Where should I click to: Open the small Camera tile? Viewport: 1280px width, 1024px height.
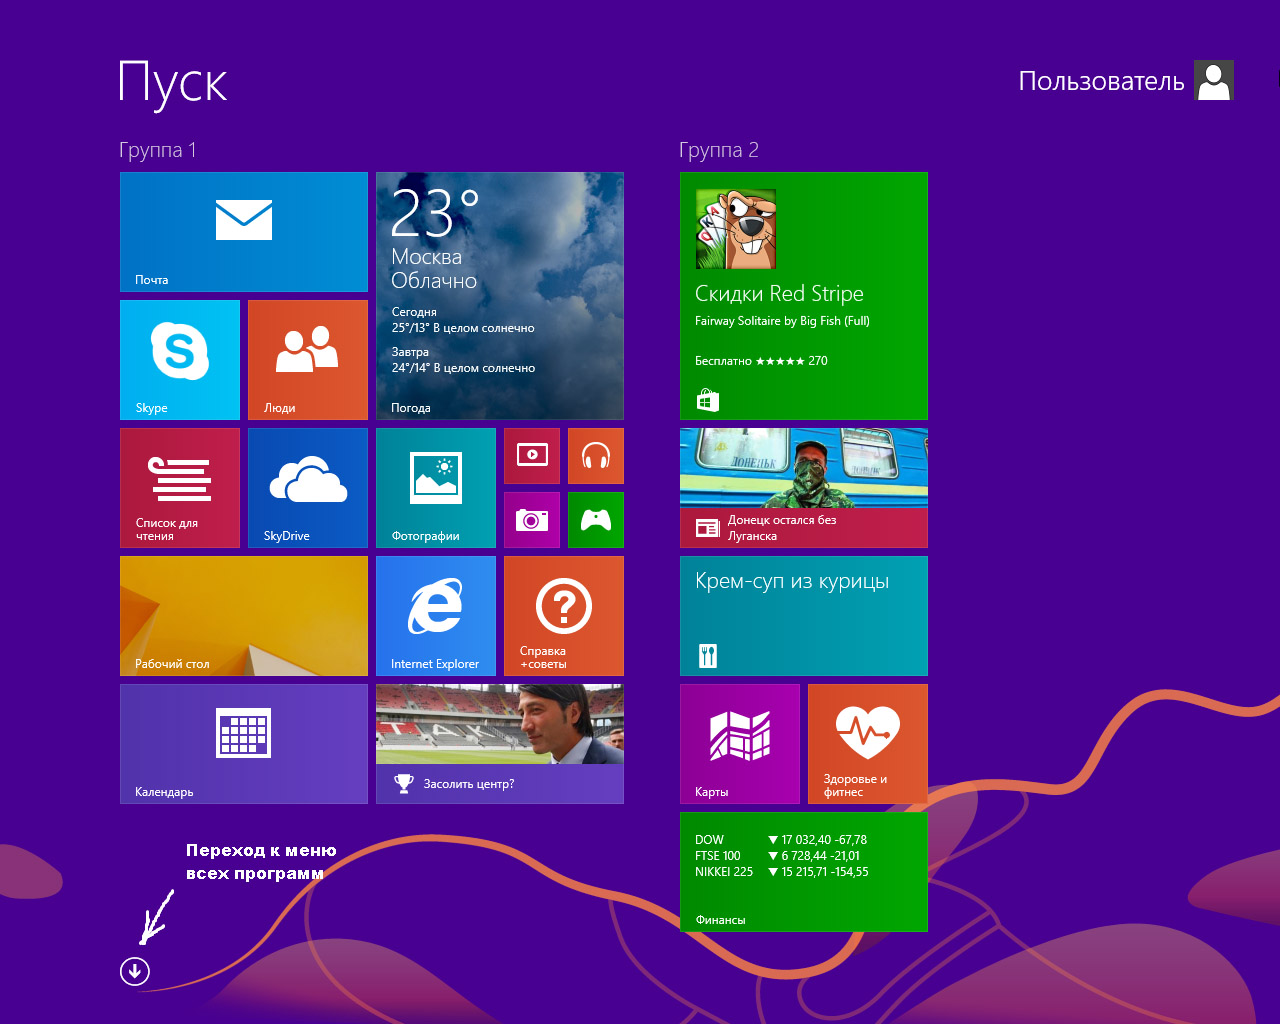[532, 520]
